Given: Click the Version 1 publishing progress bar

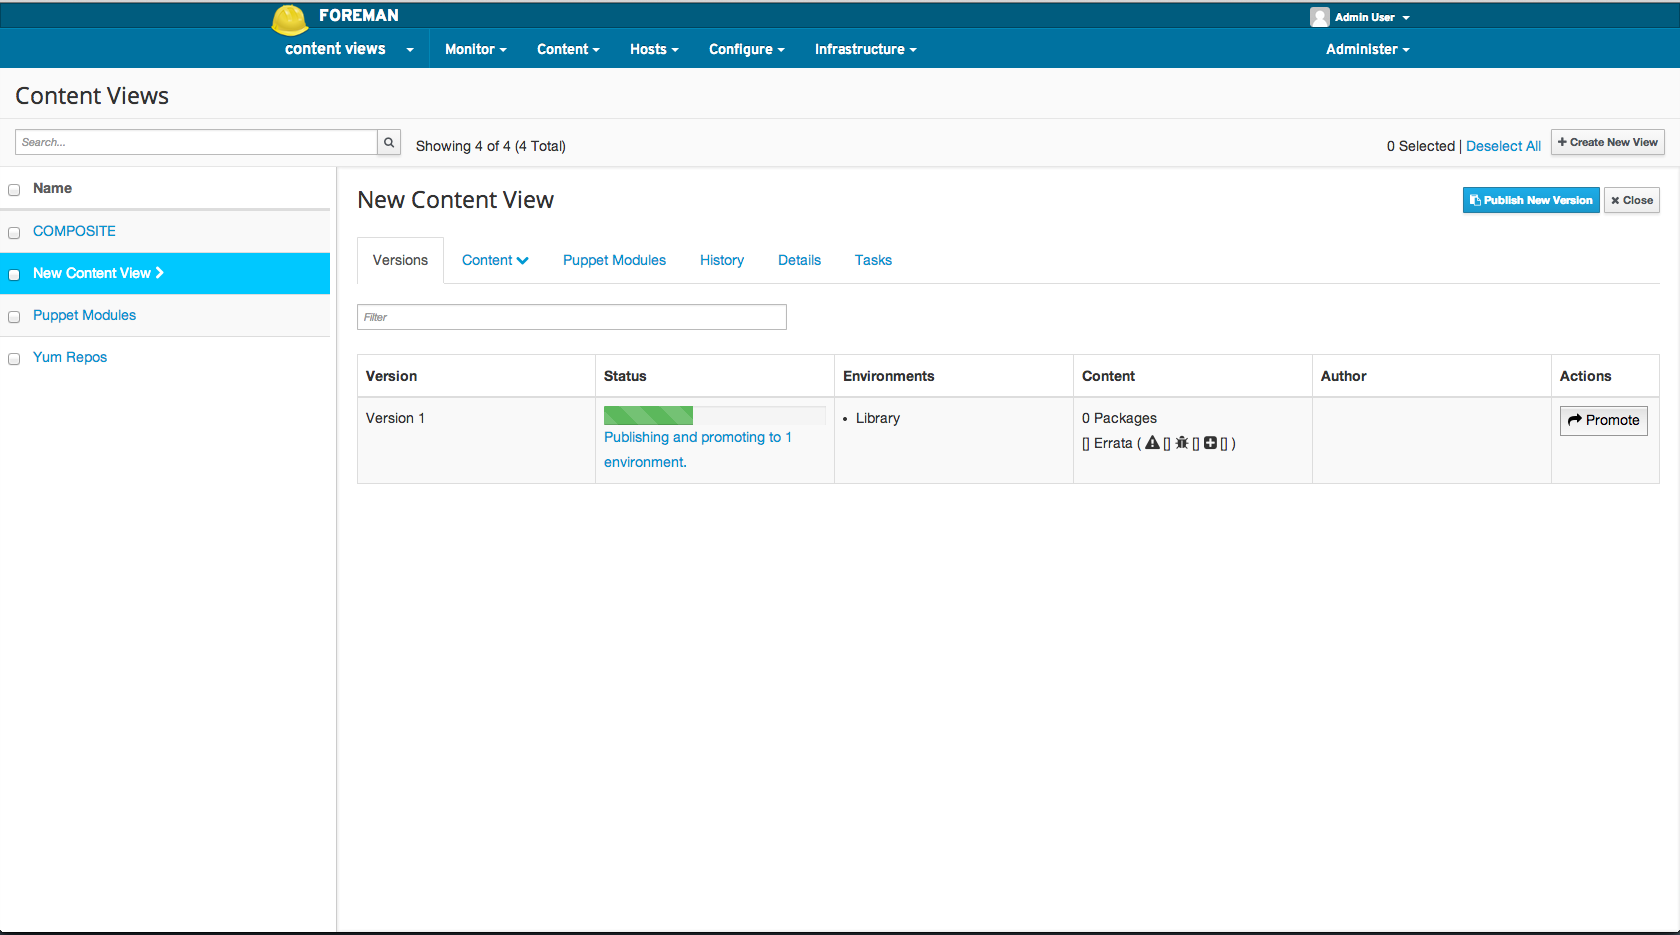Looking at the screenshot, I should pos(714,415).
